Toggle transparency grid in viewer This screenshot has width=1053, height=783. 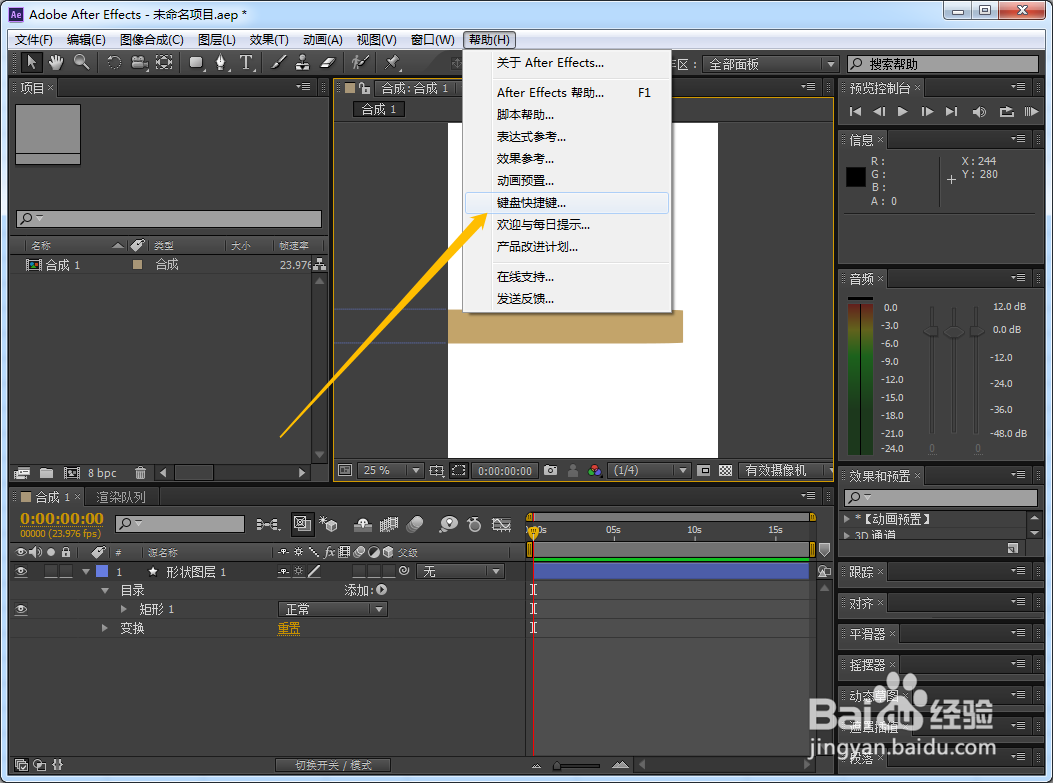(725, 471)
